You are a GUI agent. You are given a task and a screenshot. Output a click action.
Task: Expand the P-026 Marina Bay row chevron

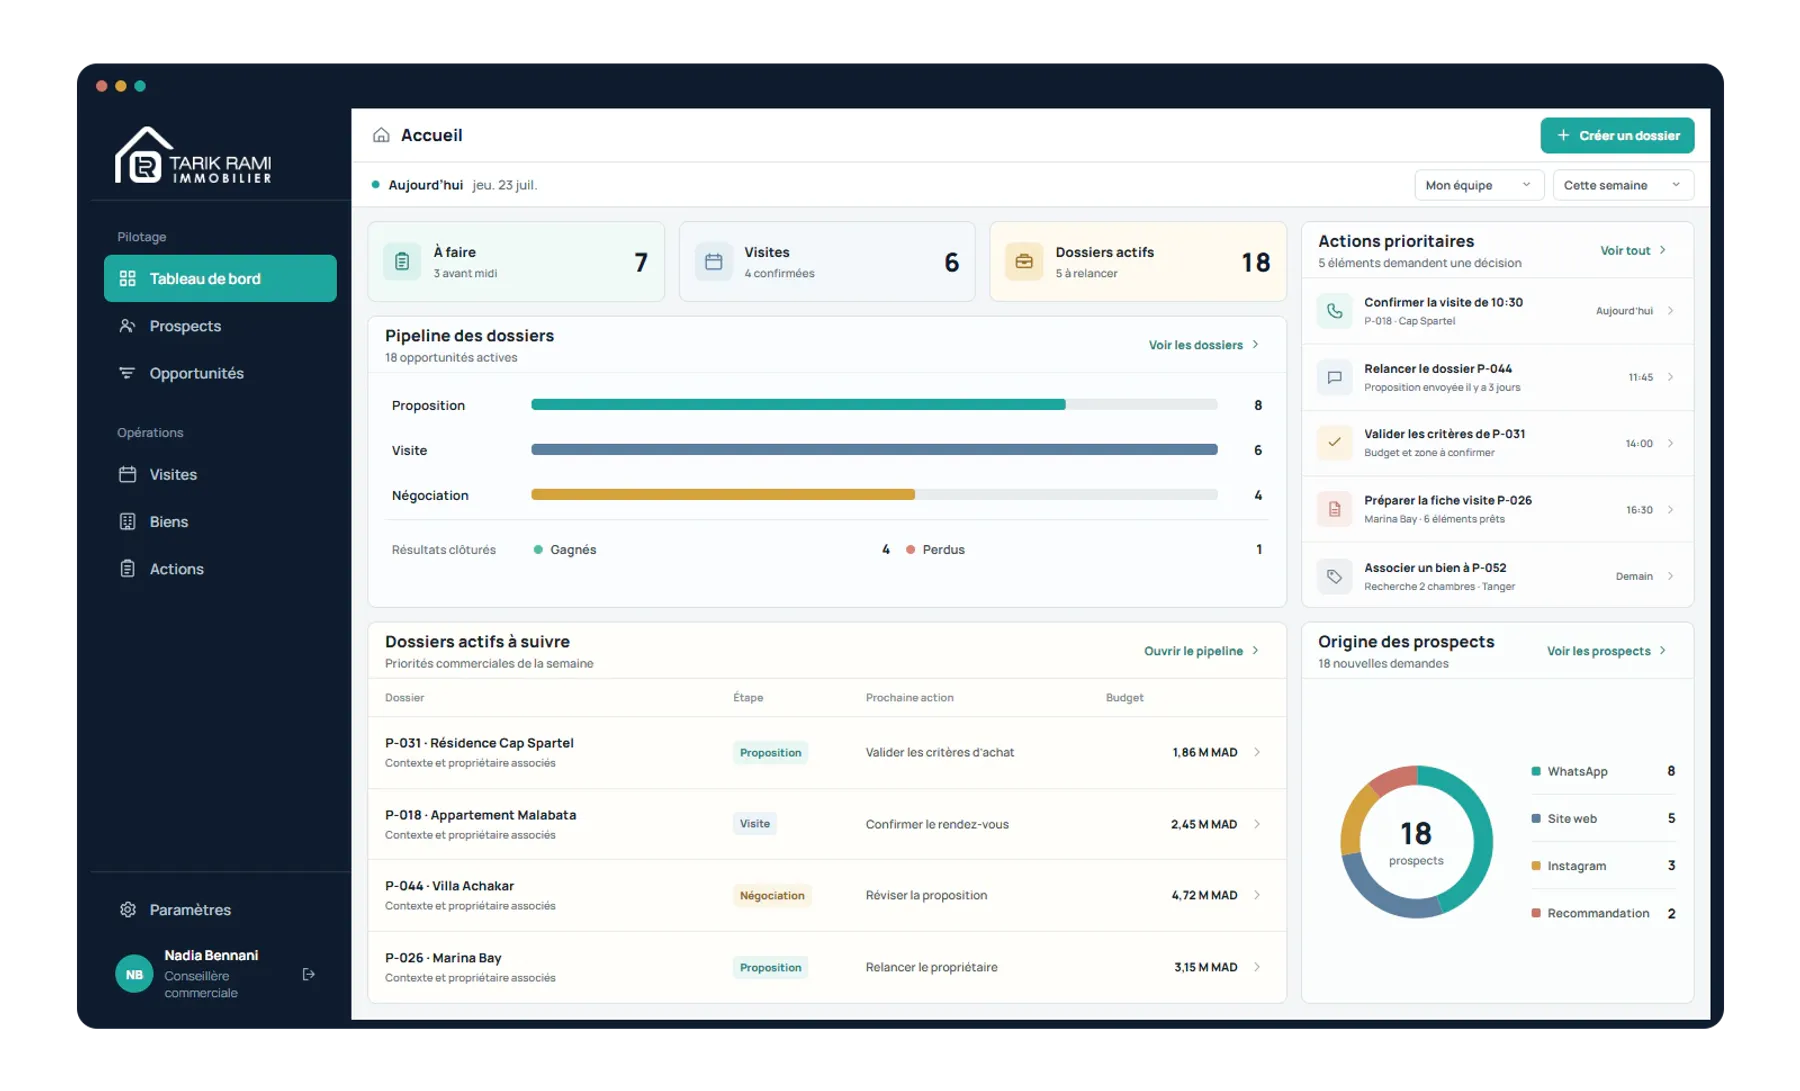(x=1257, y=967)
